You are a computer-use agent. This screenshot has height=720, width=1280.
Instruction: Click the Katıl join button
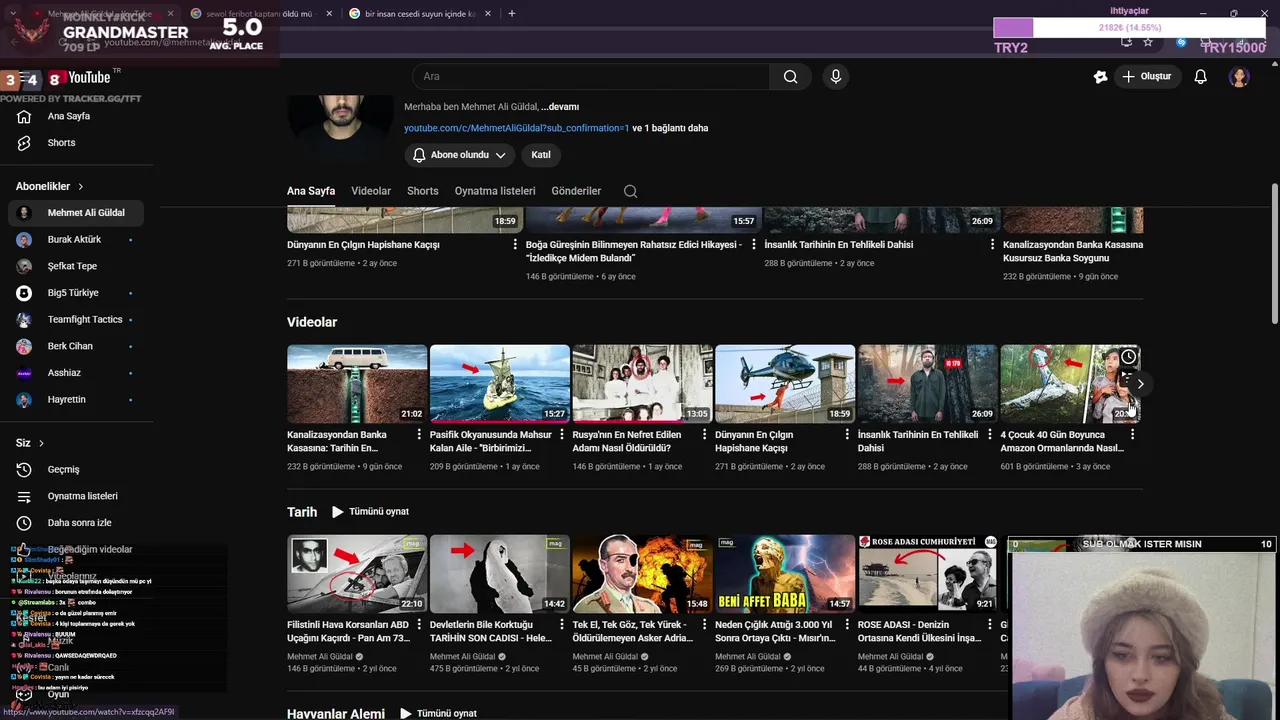point(541,155)
